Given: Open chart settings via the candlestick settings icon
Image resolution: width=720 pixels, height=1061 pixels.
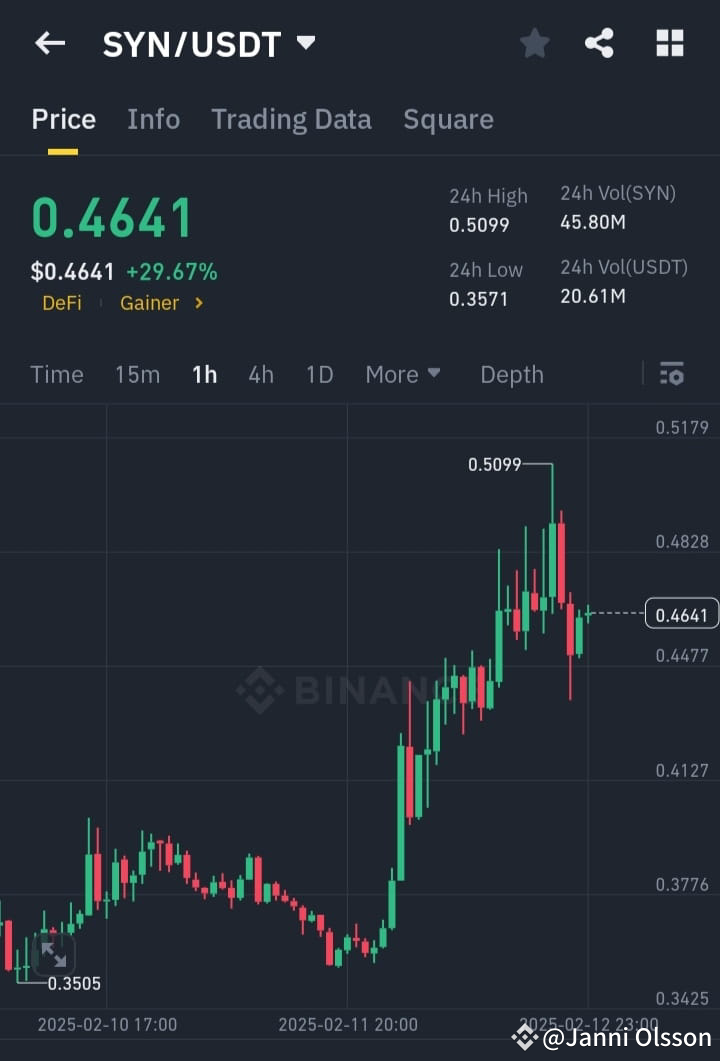Looking at the screenshot, I should pos(671,374).
